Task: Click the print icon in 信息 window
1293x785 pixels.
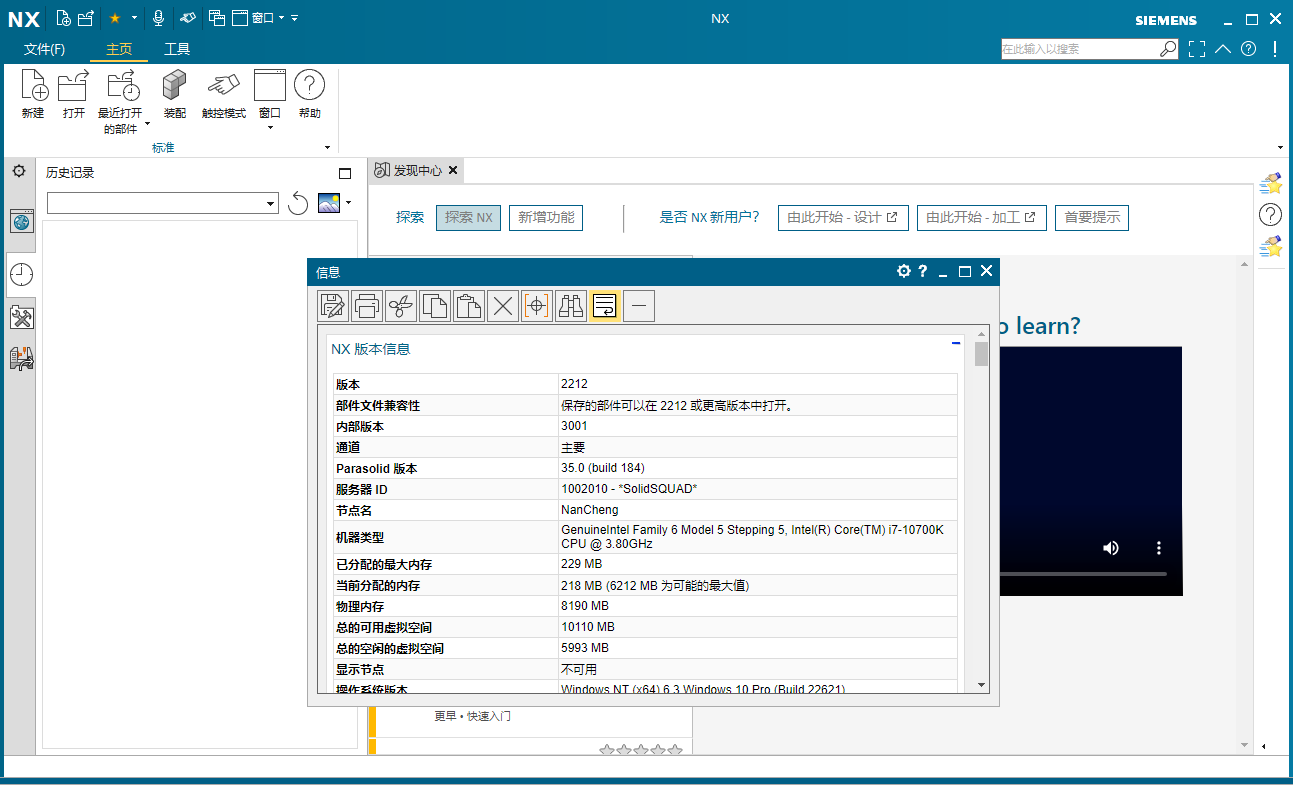Action: 367,306
